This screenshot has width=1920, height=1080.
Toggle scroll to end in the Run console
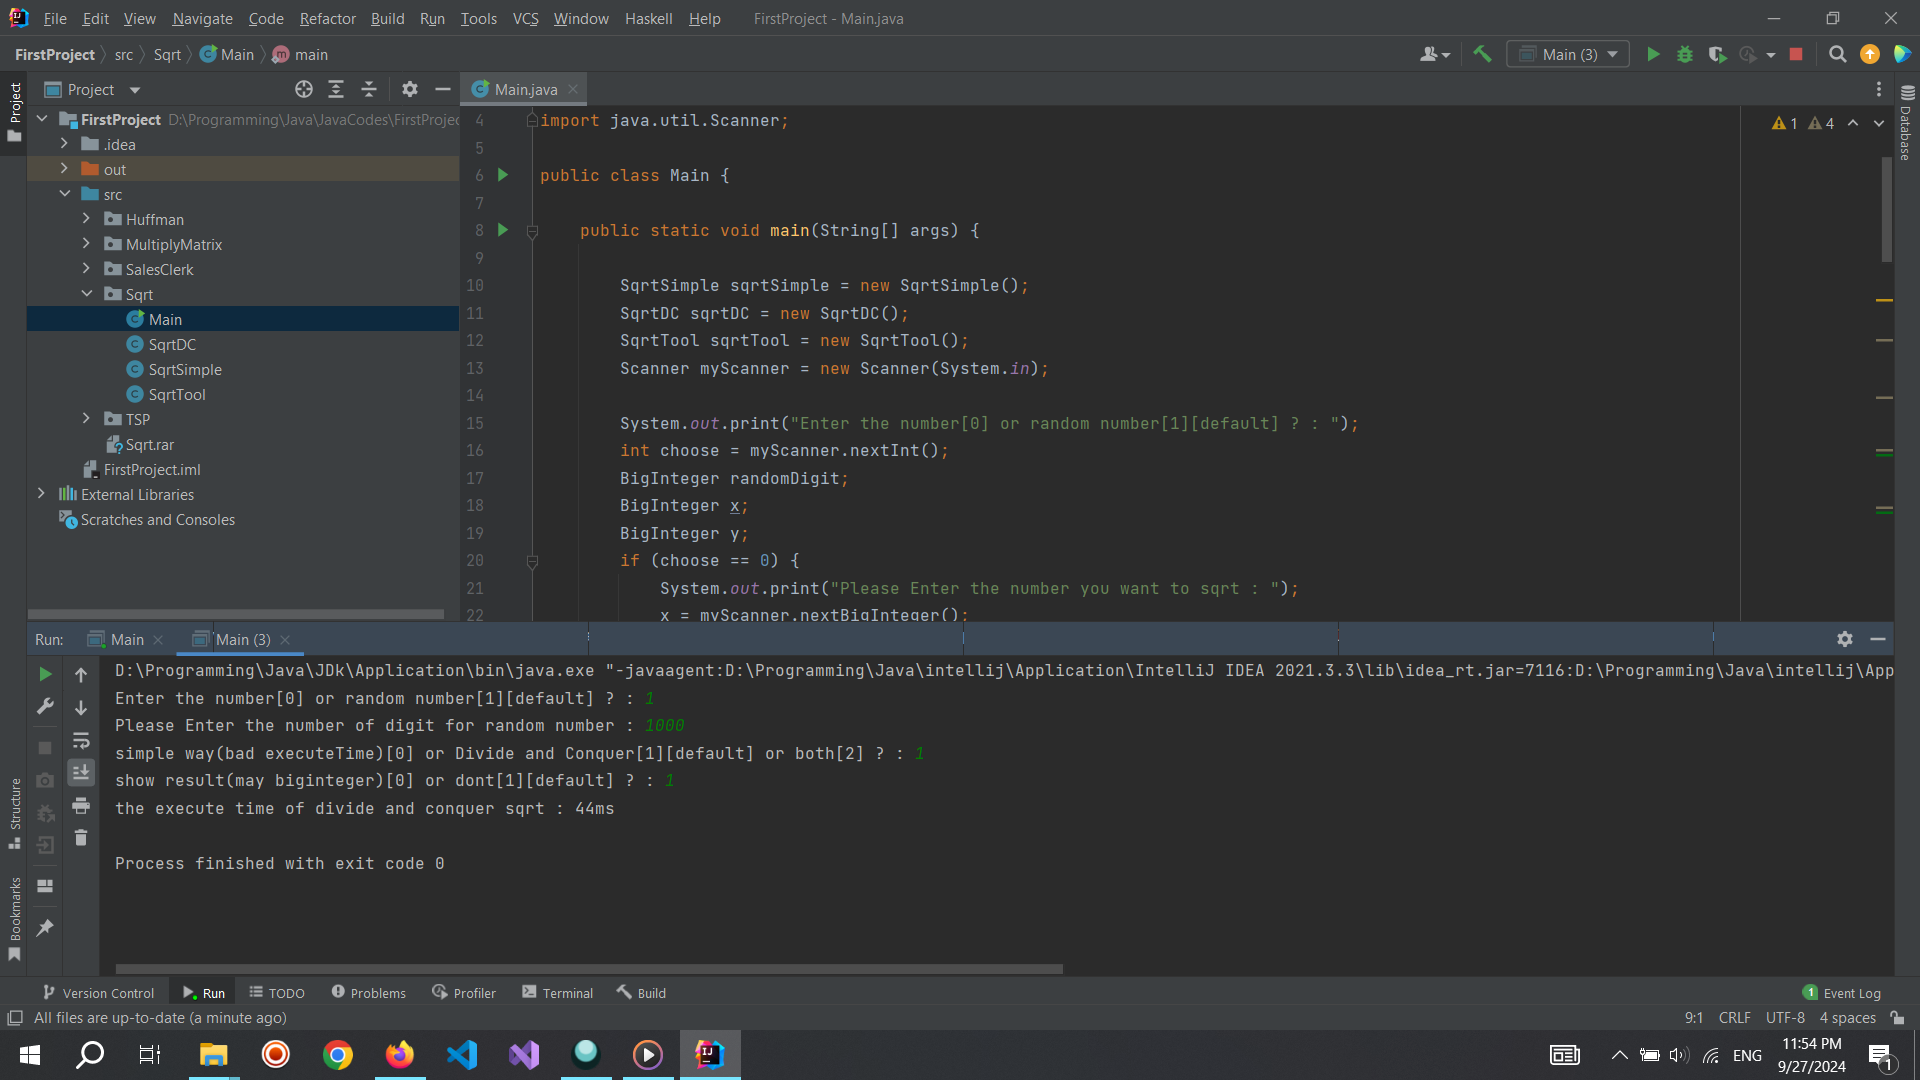click(x=81, y=773)
